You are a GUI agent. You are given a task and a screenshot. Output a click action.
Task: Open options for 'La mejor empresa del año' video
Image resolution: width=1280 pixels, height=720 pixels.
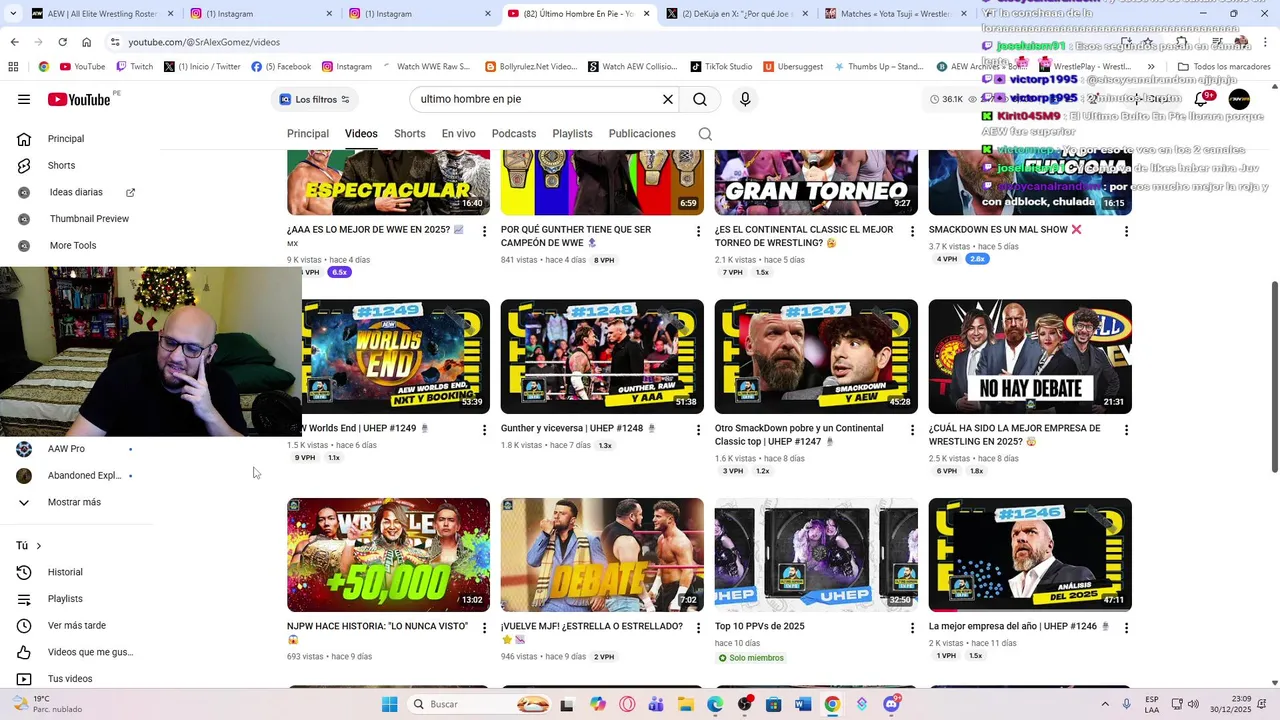pos(1126,628)
